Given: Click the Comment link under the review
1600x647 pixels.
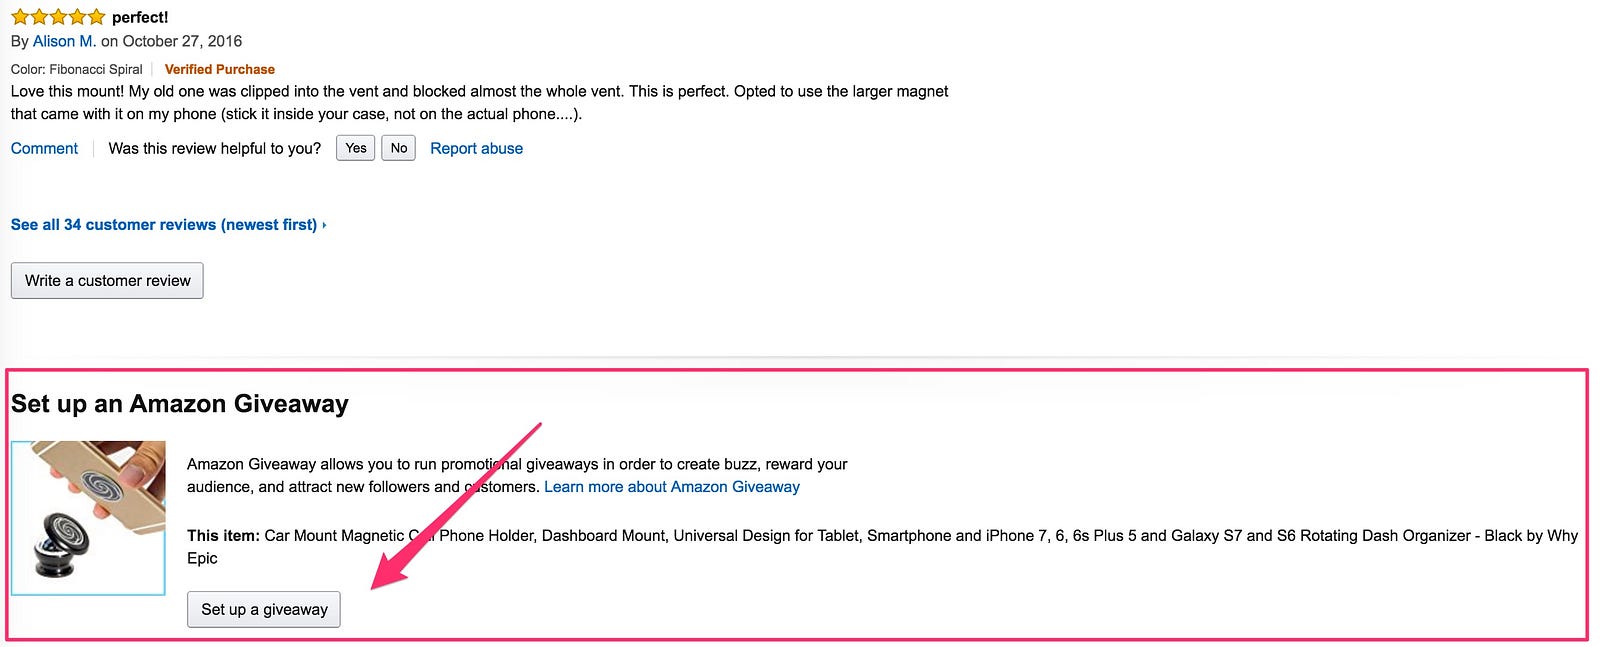Looking at the screenshot, I should pos(44,148).
